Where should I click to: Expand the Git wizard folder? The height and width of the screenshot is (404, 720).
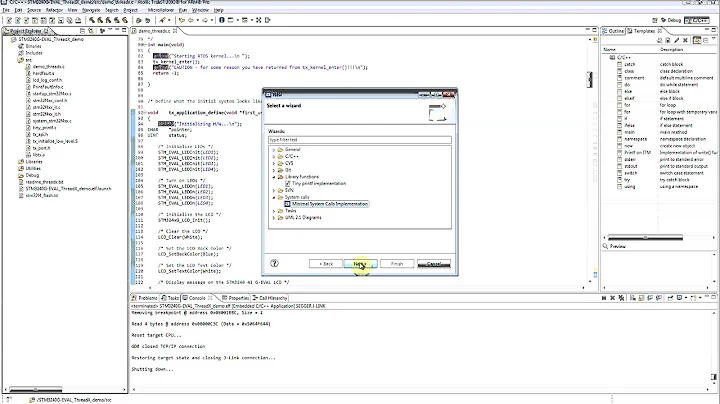tap(274, 170)
